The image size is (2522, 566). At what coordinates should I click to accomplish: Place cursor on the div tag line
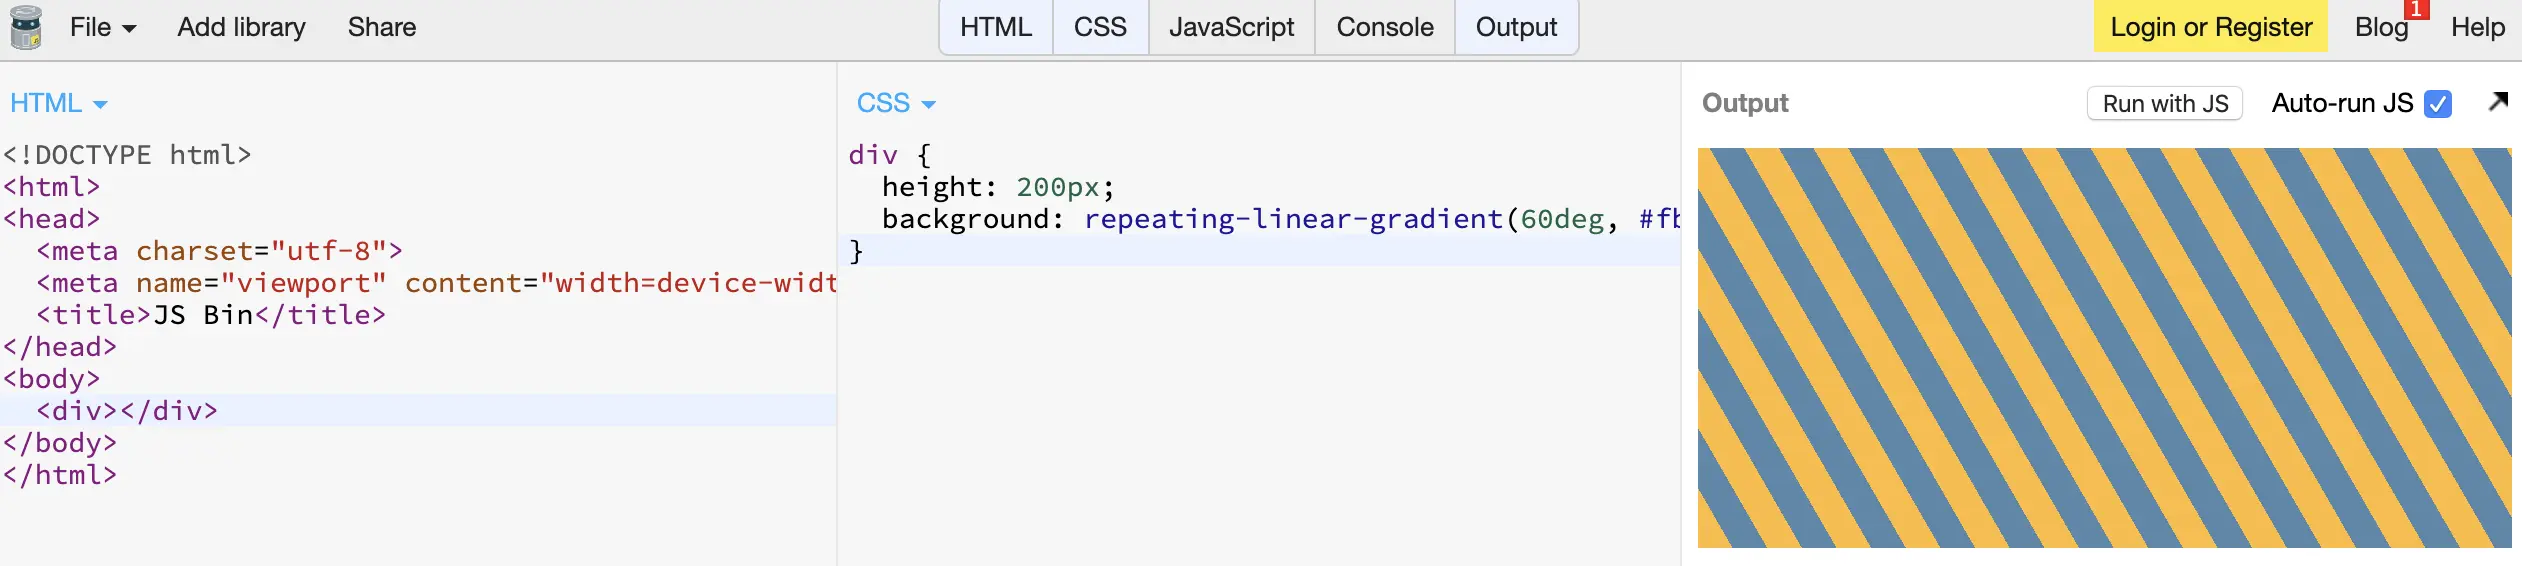click(x=418, y=411)
